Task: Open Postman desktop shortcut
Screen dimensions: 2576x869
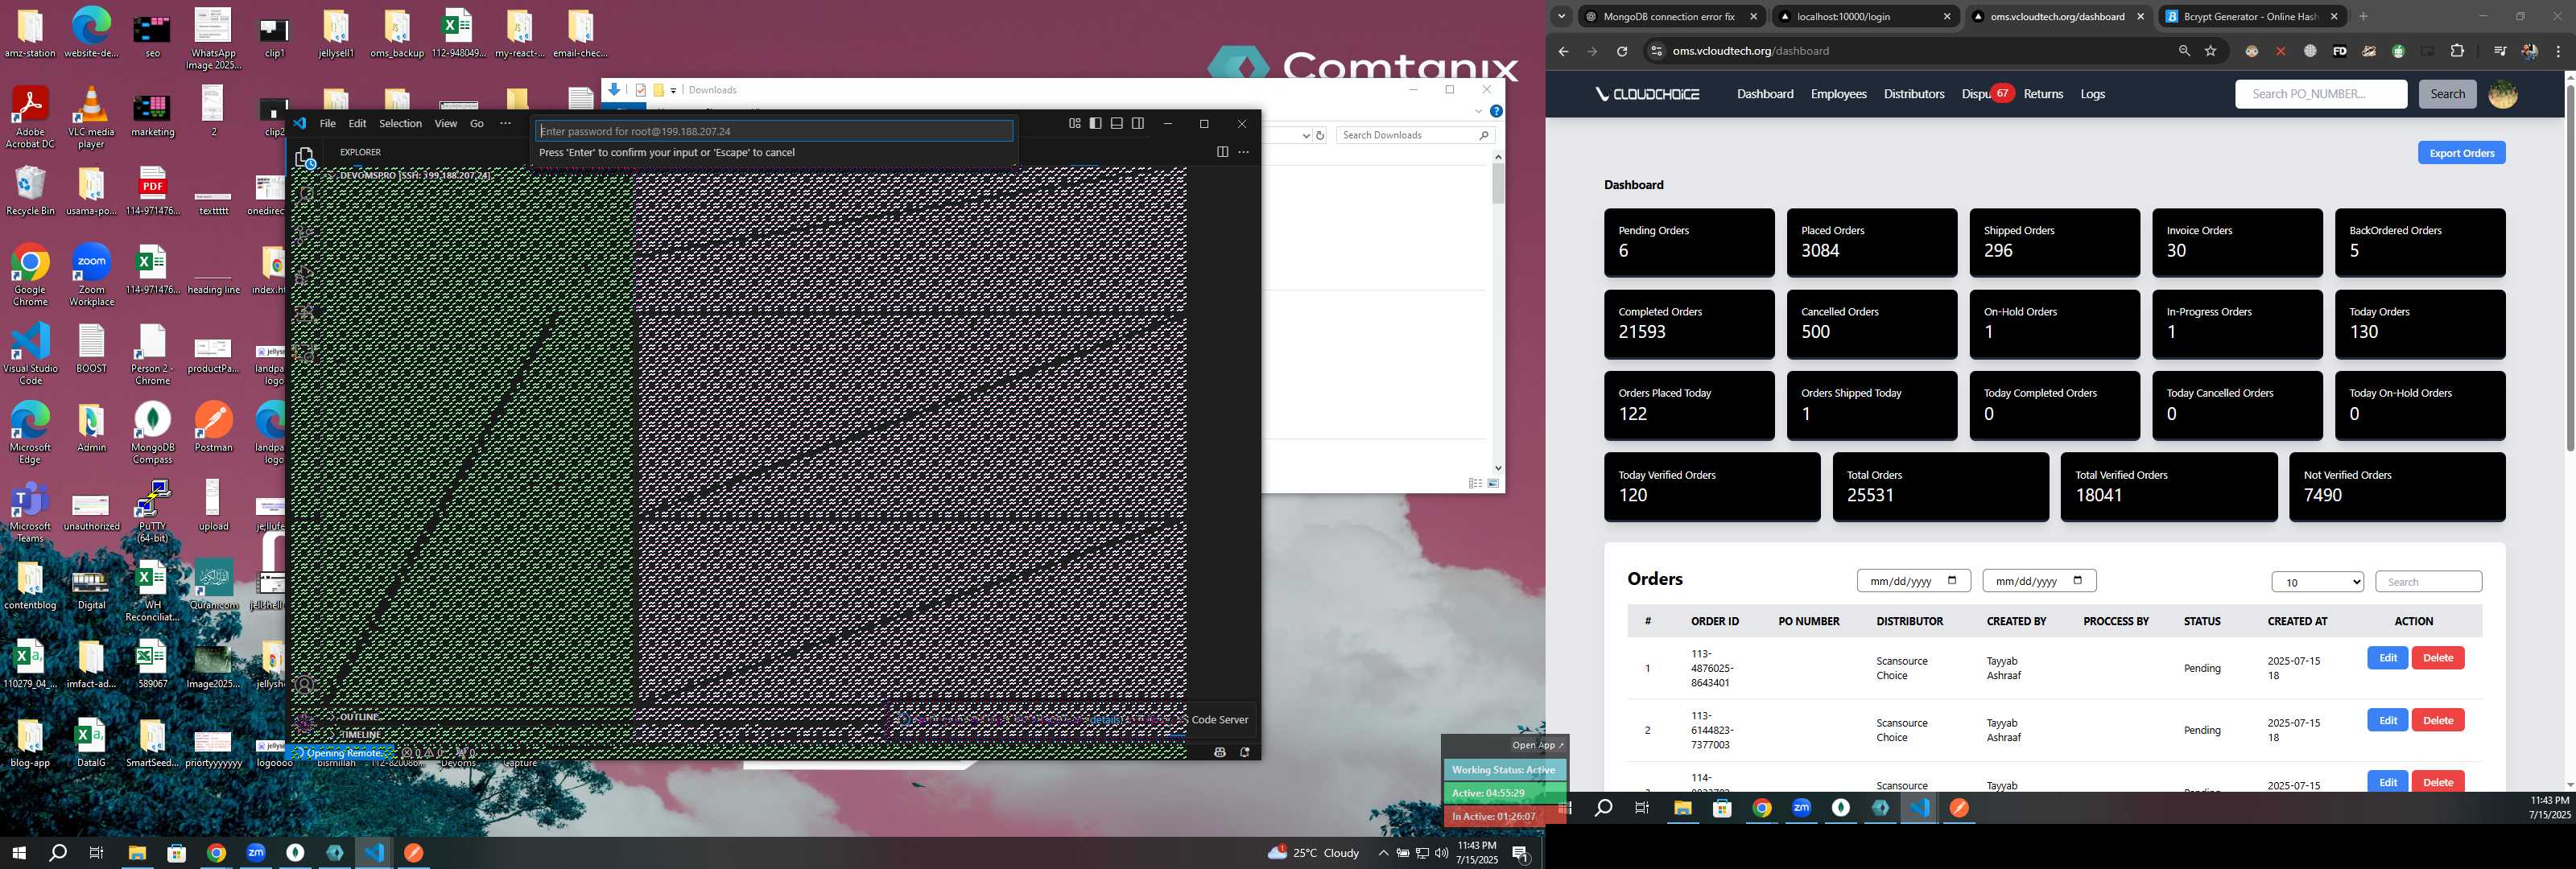Action: 213,426
